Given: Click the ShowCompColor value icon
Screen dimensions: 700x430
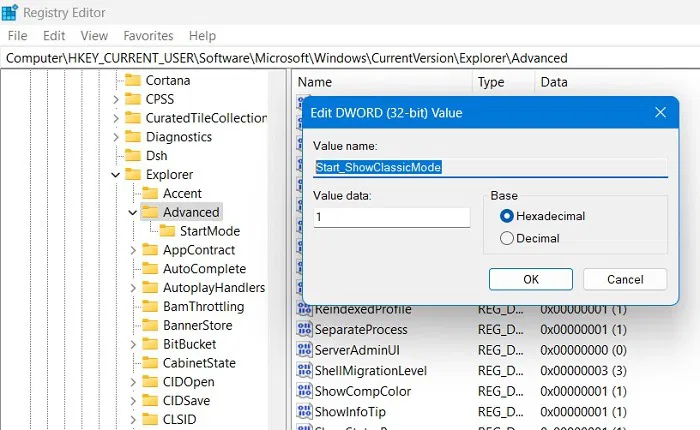Looking at the screenshot, I should (x=305, y=391).
